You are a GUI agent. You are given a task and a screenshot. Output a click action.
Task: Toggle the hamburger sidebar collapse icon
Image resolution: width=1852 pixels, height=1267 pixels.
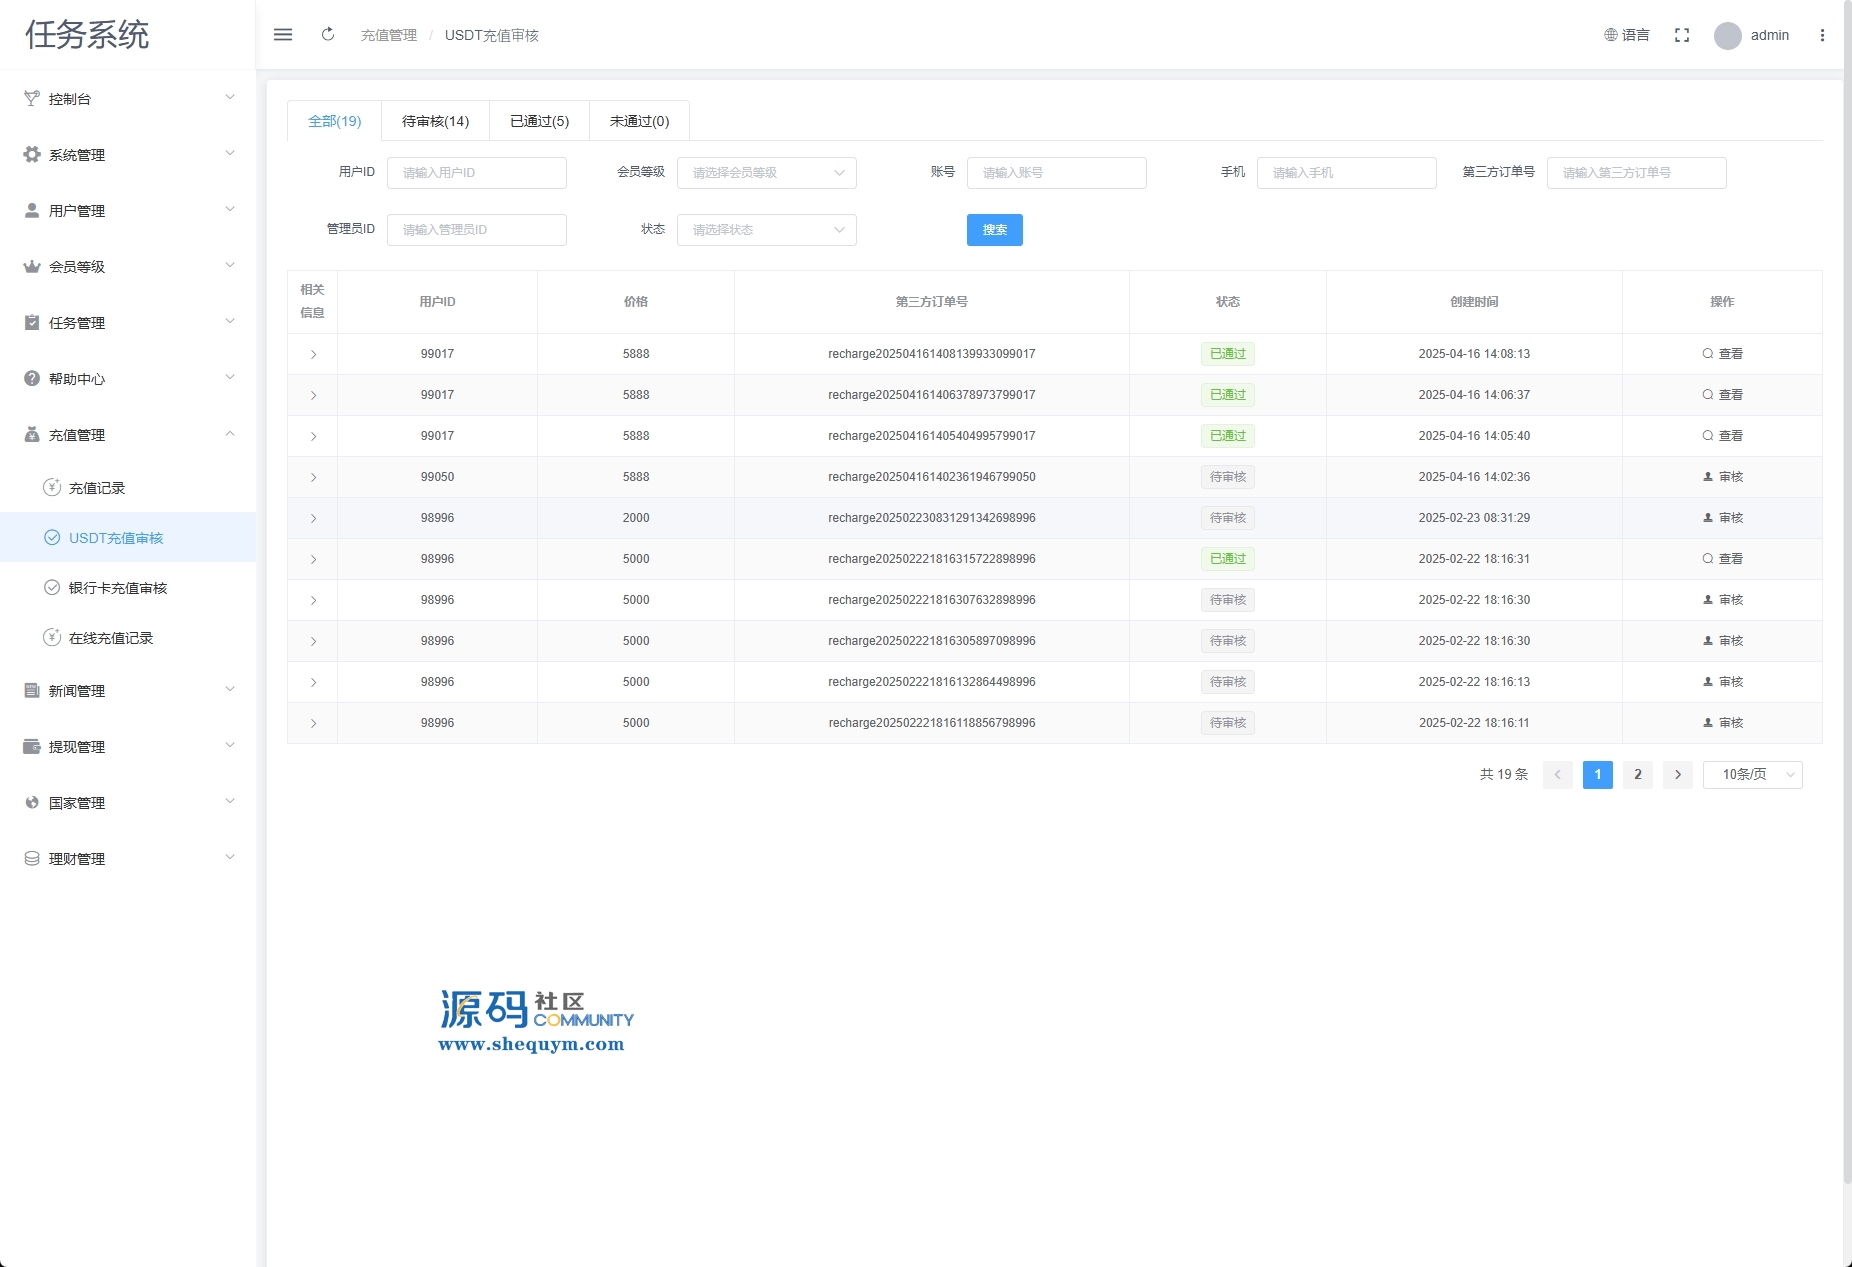(283, 35)
